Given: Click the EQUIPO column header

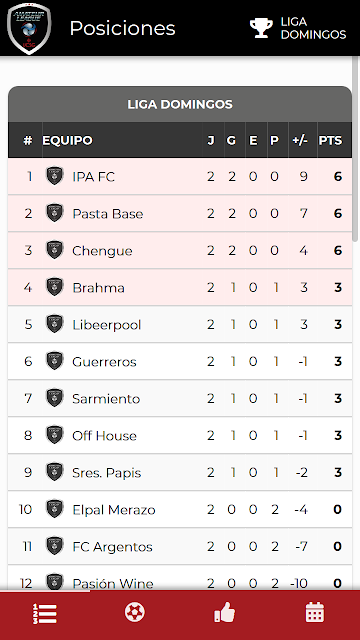Looking at the screenshot, I should 67,140.
